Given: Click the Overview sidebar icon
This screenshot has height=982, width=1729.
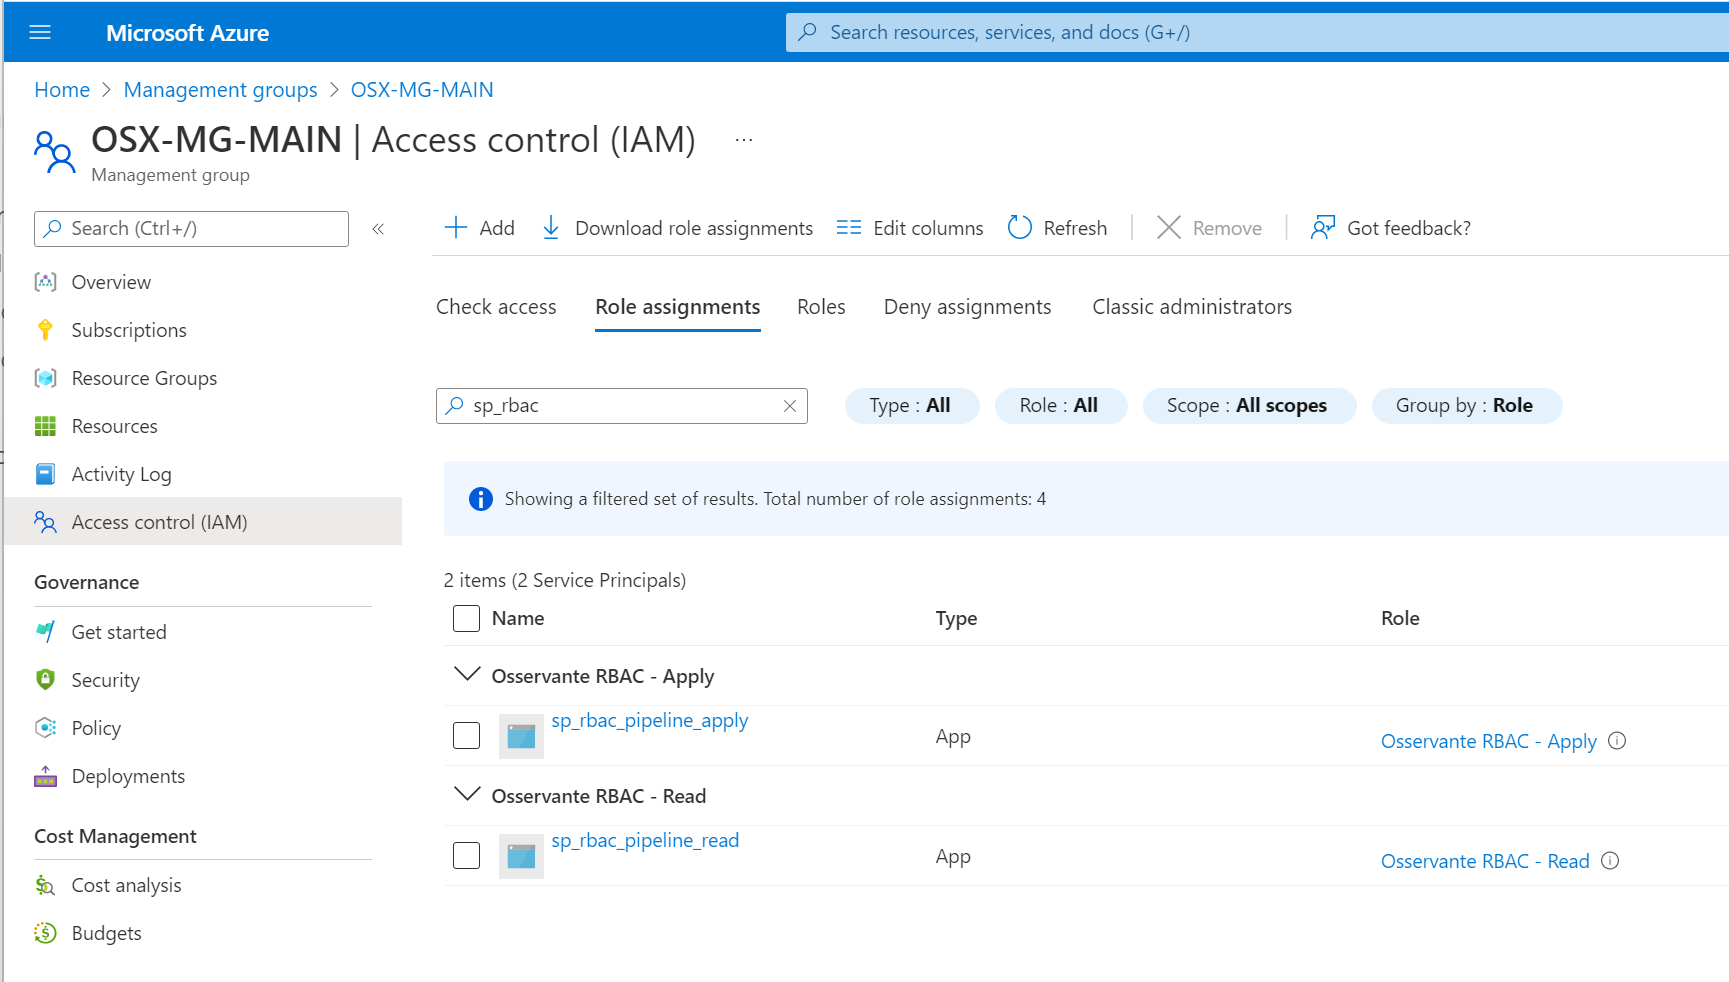Looking at the screenshot, I should click(45, 282).
